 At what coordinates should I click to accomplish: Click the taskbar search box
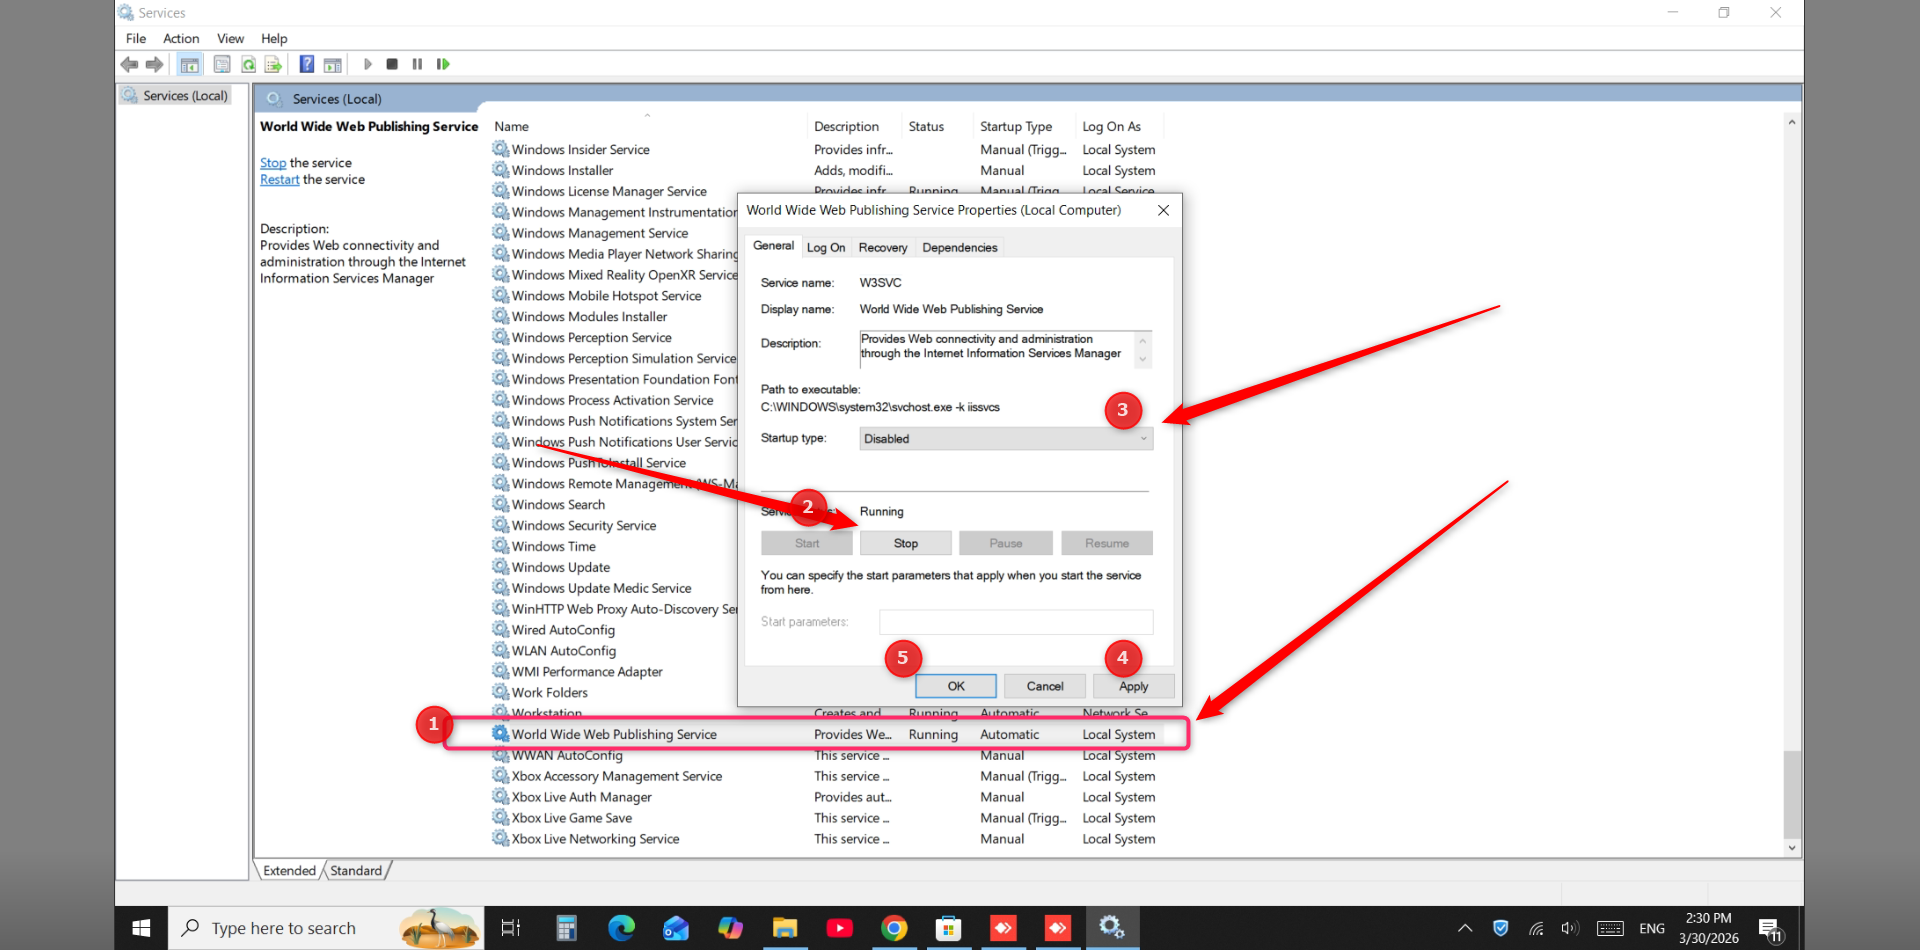pyautogui.click(x=326, y=928)
